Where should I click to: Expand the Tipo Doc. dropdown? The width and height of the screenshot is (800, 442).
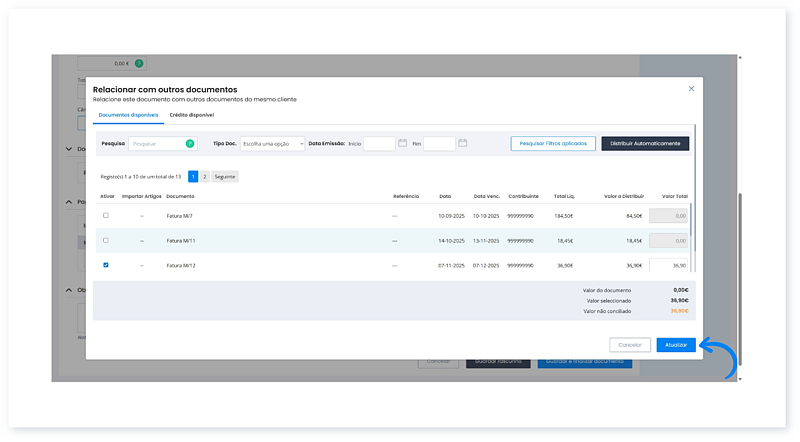(x=272, y=144)
